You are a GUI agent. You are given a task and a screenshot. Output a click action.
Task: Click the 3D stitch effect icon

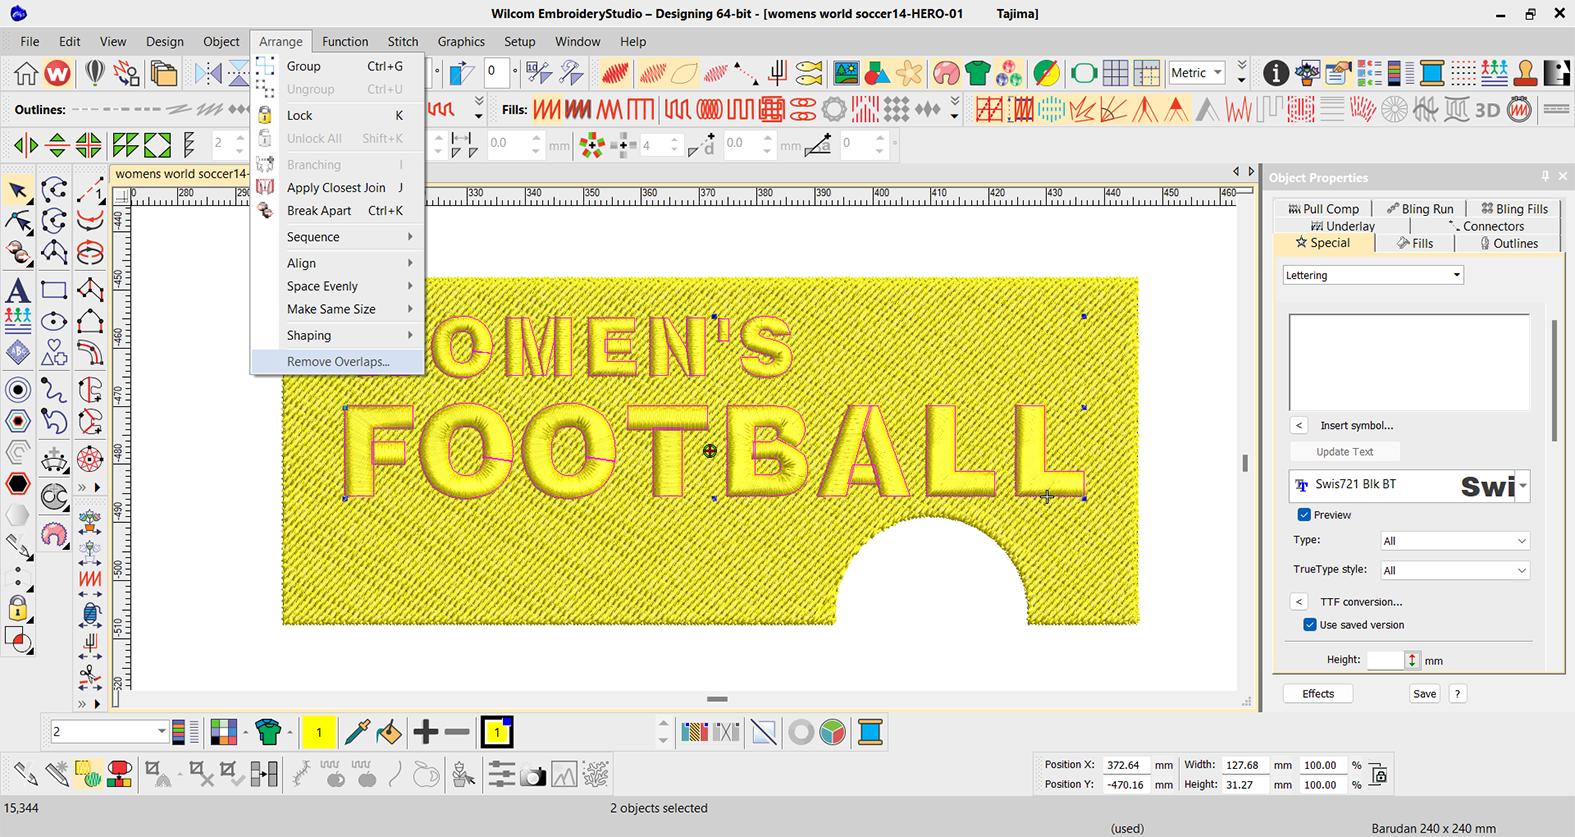(x=1487, y=110)
